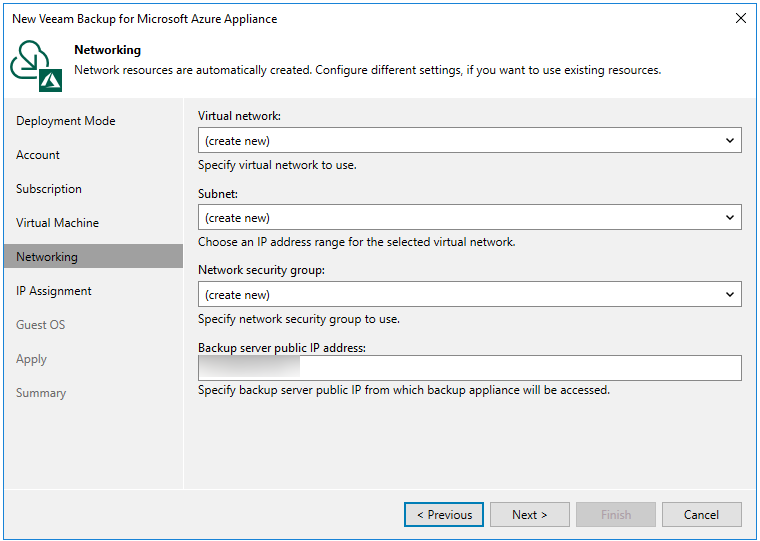The image size is (760, 541).
Task: Switch to the Virtual Machine step
Action: [58, 223]
